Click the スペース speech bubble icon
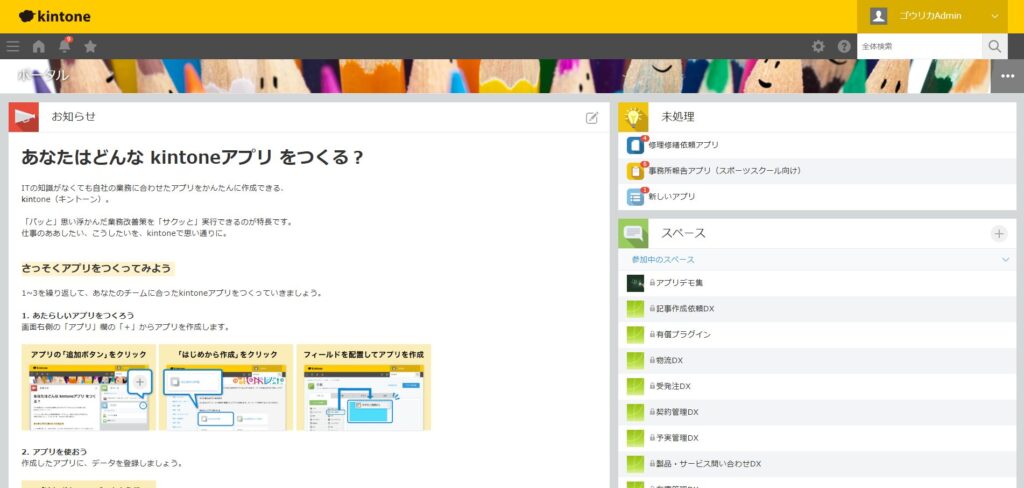The width and height of the screenshot is (1024, 488). tap(633, 233)
